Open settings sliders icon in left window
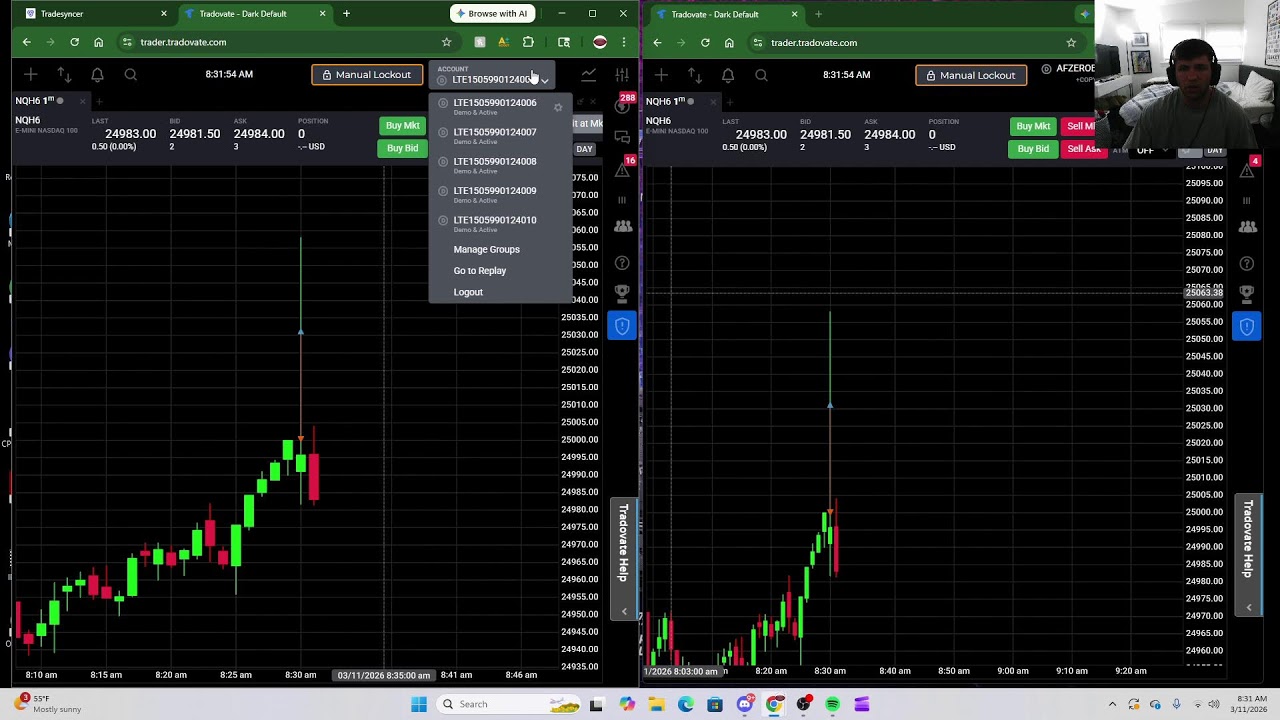The height and width of the screenshot is (720, 1280). click(x=622, y=75)
